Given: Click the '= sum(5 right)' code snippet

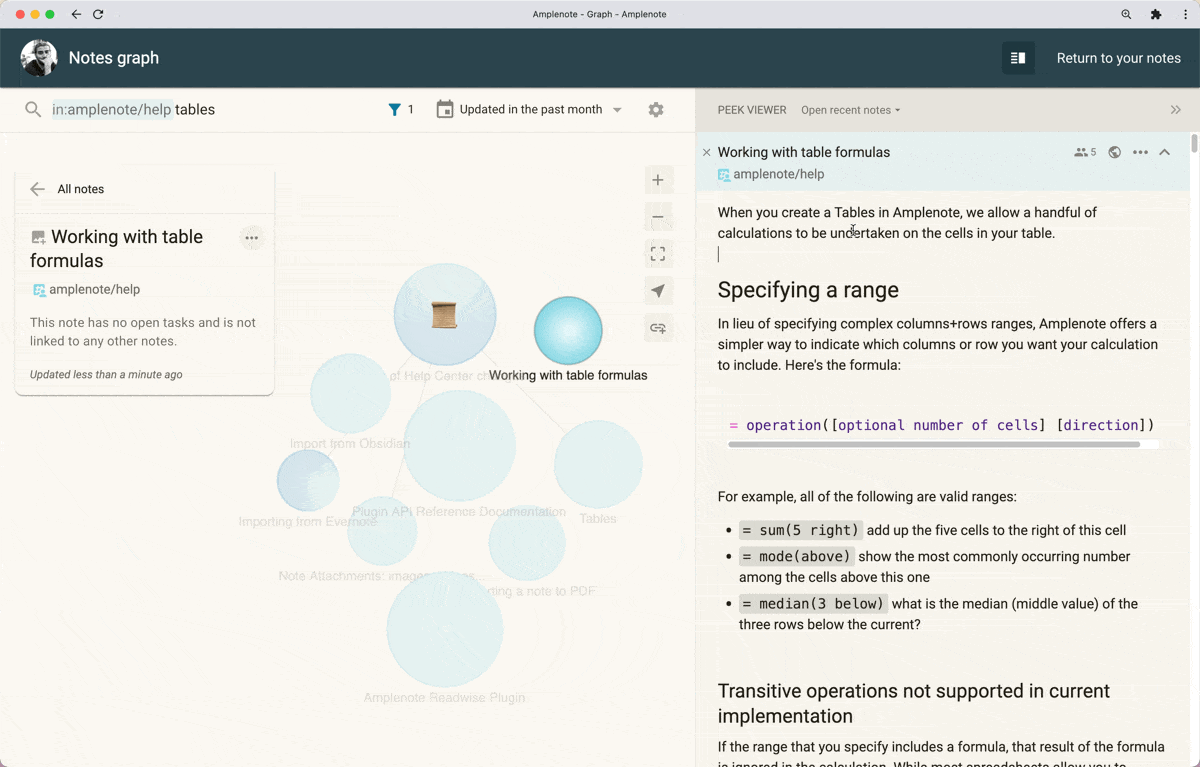Looking at the screenshot, I should pyautogui.click(x=800, y=531).
